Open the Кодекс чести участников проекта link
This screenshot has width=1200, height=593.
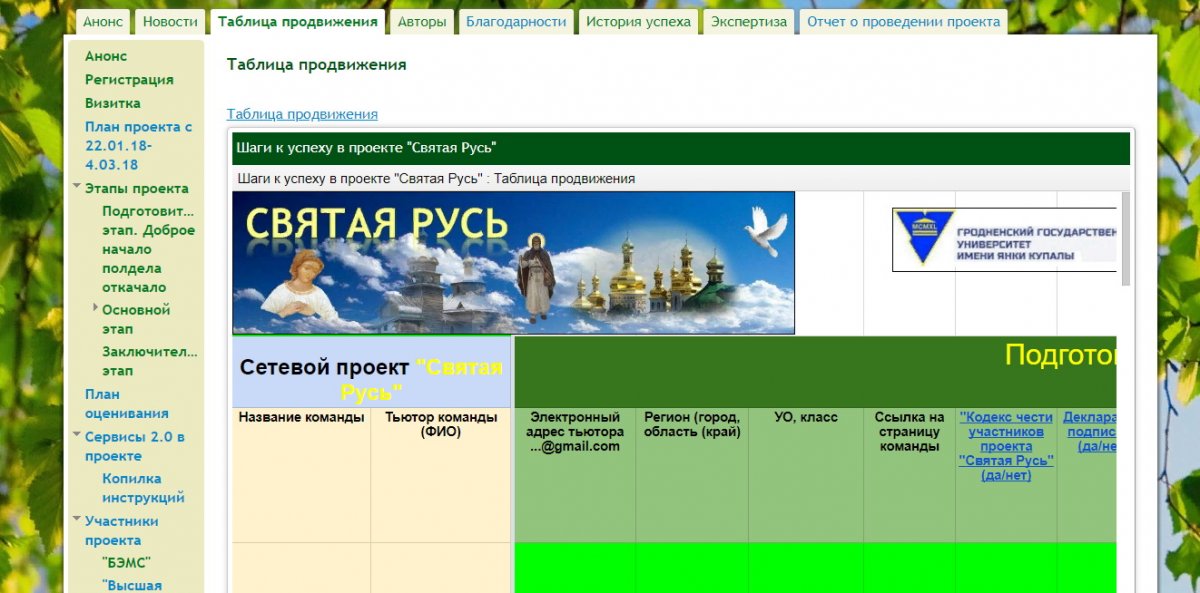(x=1005, y=446)
